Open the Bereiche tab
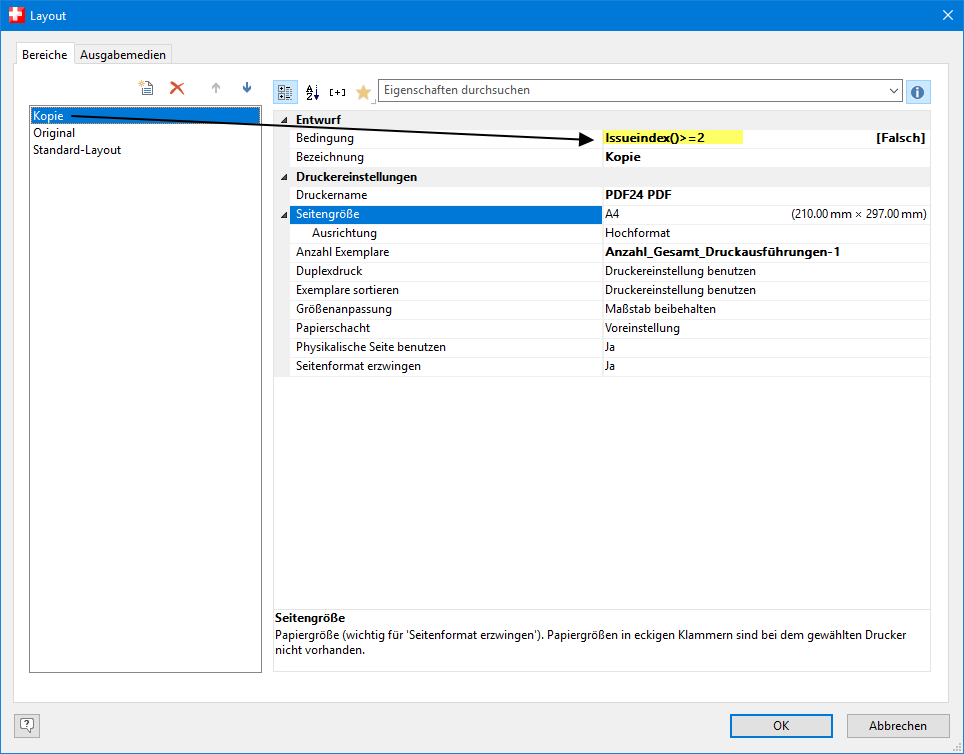The image size is (964, 754). pos(44,54)
